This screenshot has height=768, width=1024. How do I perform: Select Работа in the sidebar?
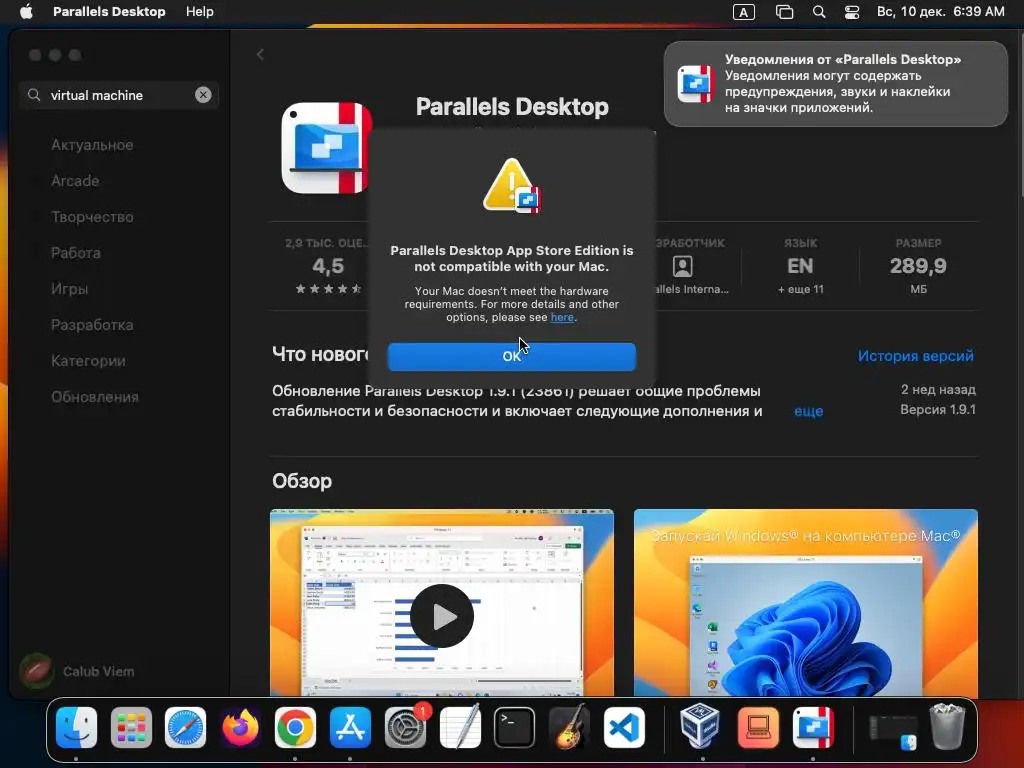point(76,253)
